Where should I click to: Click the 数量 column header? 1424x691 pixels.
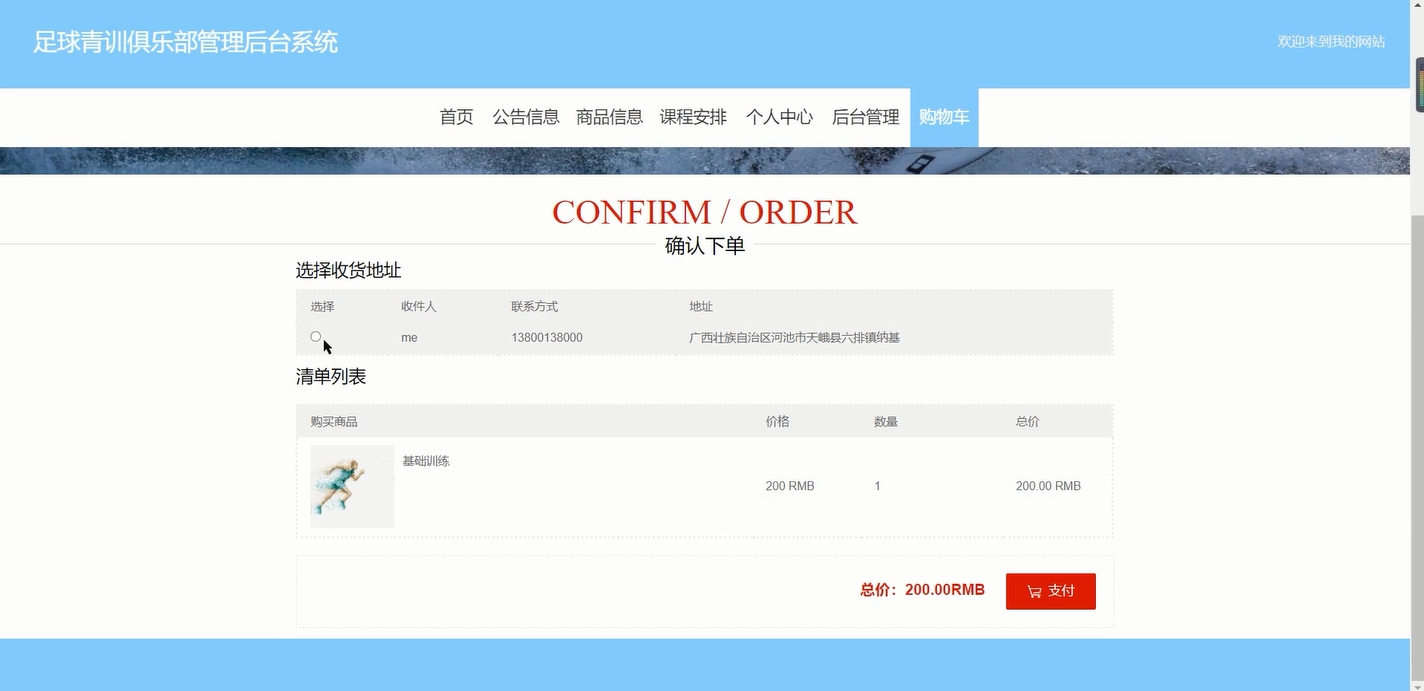(x=886, y=422)
